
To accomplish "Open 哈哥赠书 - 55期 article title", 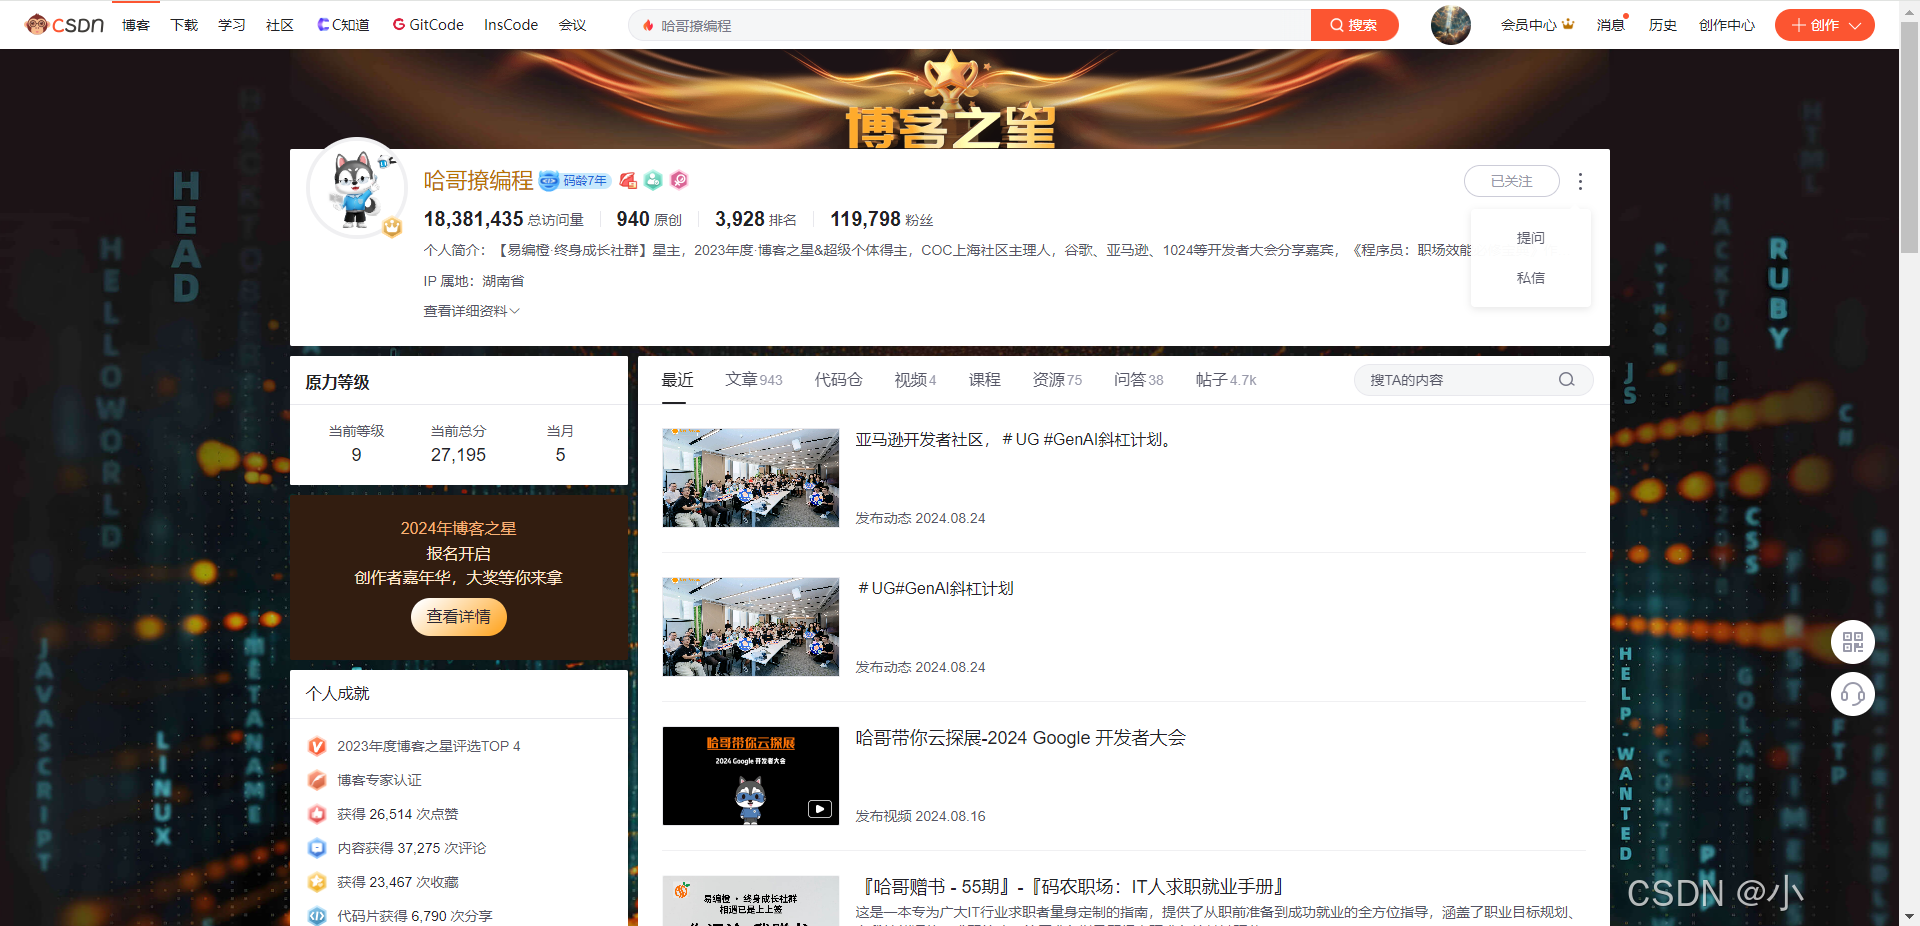I will 1071,887.
